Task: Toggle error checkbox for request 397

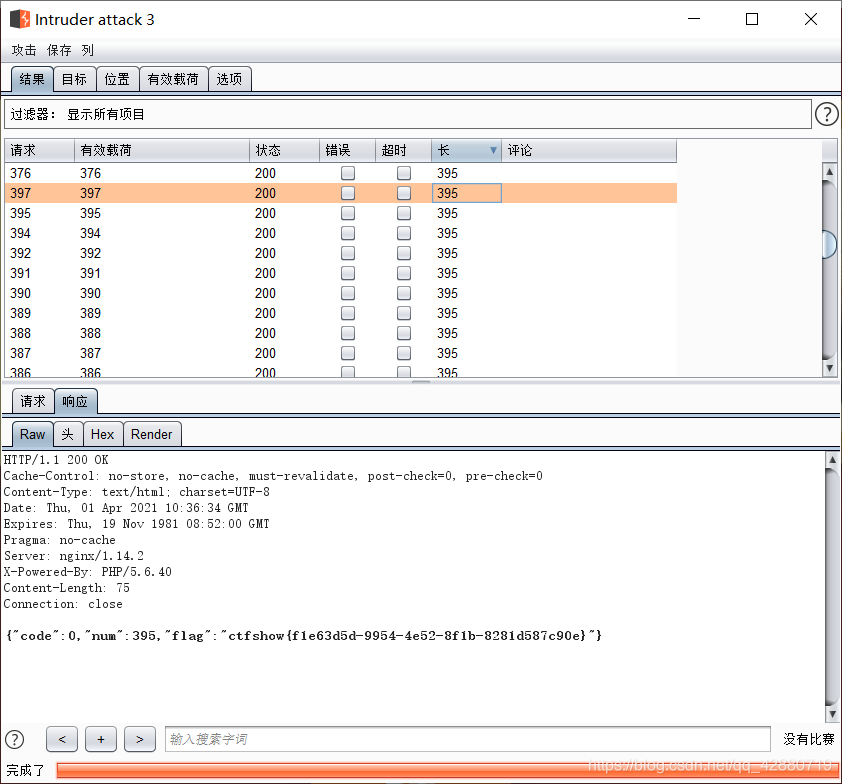Action: pos(348,193)
